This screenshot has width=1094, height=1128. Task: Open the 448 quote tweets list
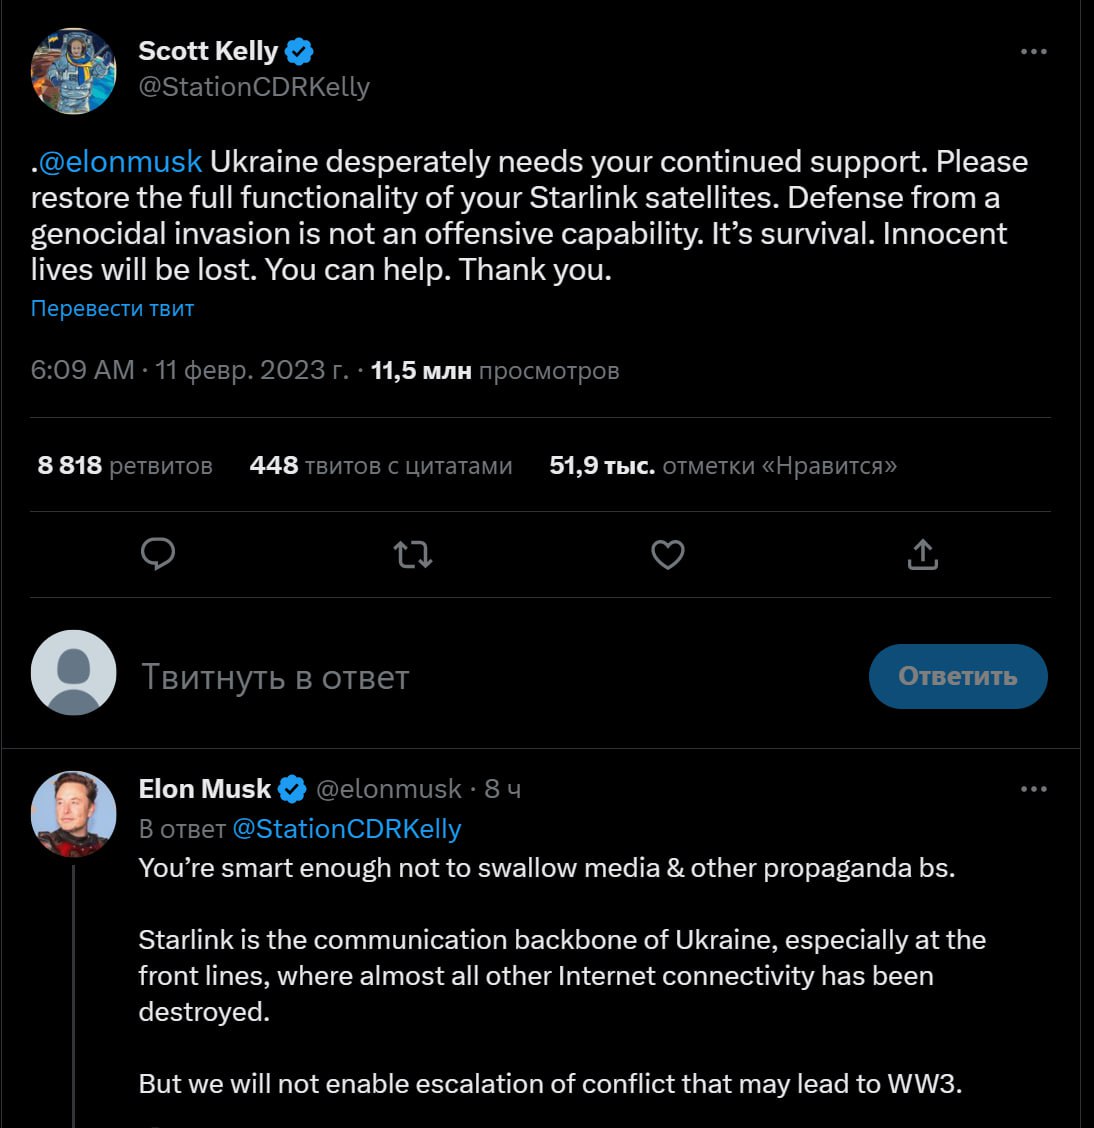point(381,466)
